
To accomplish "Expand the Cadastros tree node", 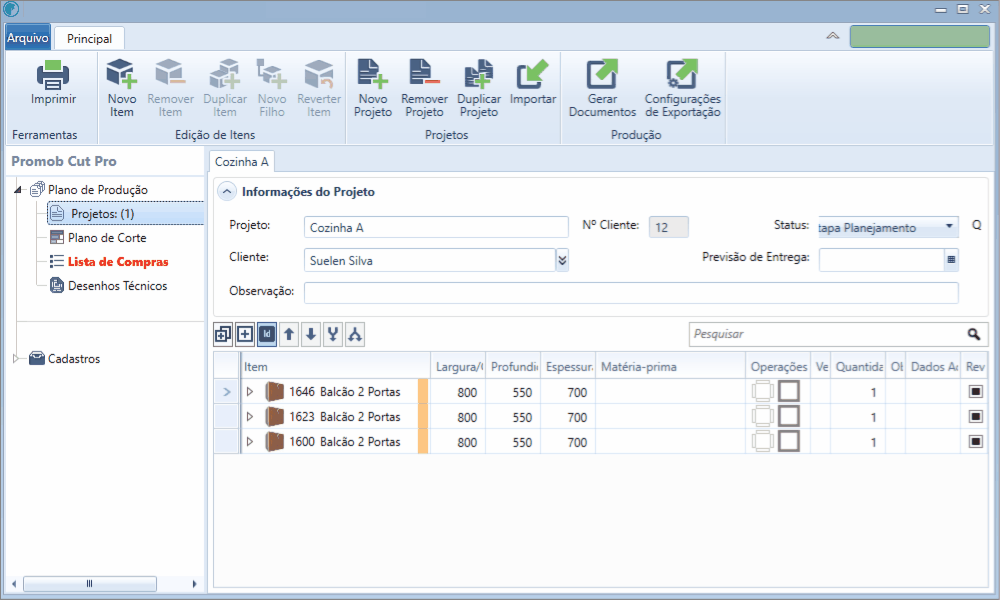I will coord(17,359).
